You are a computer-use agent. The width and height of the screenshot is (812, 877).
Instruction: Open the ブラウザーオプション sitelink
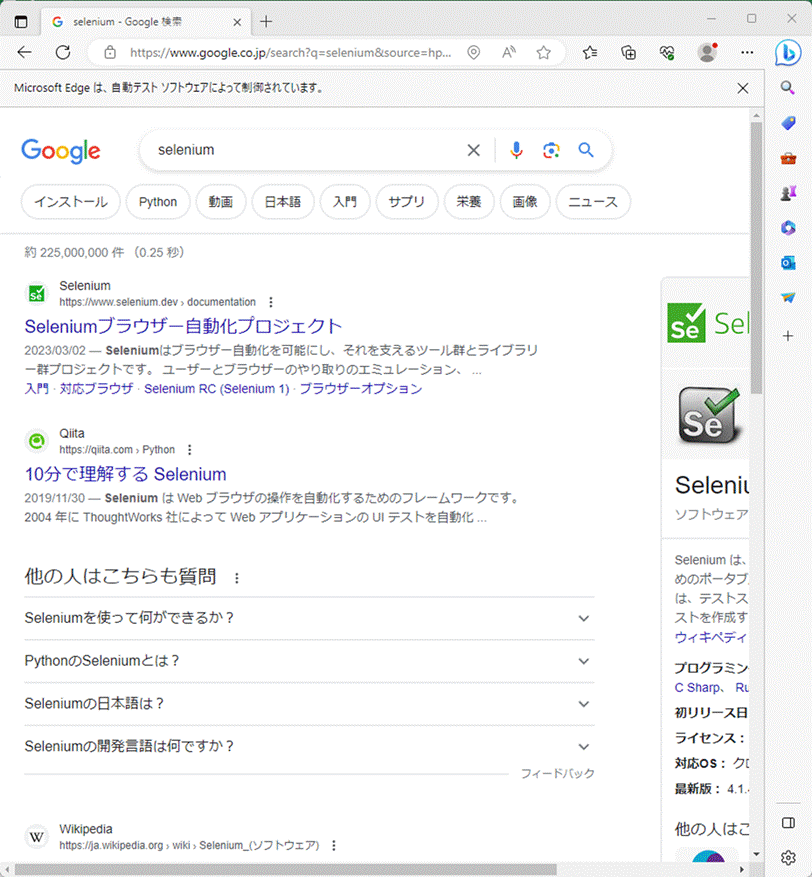pos(361,389)
